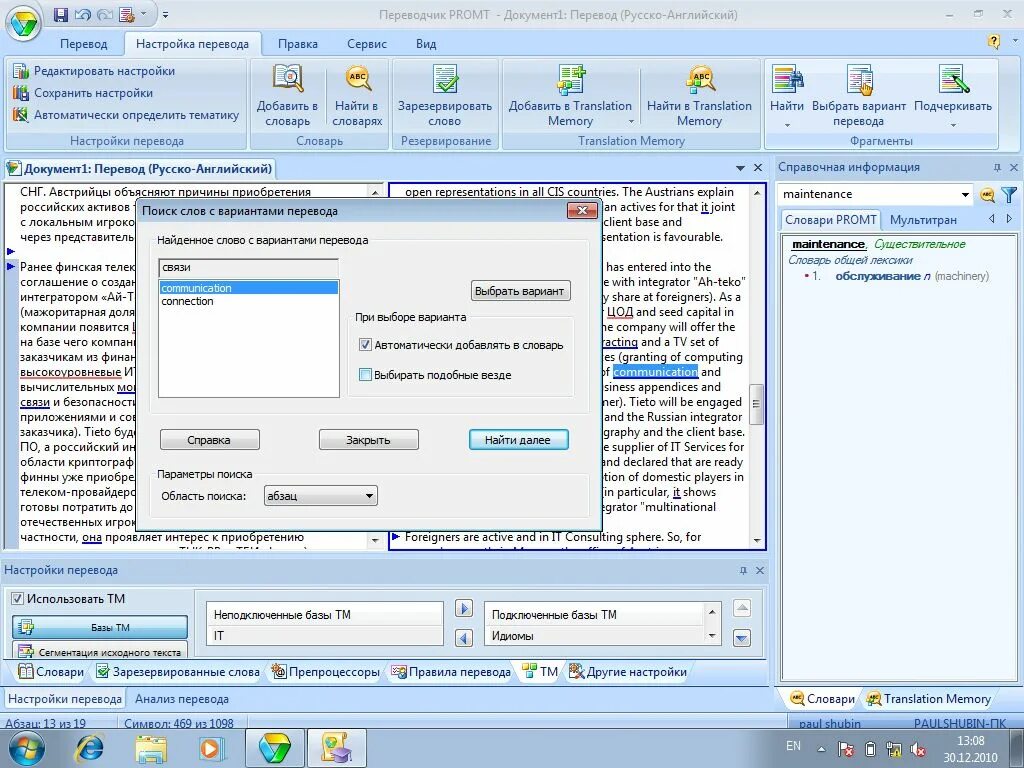Click the 'Справка' button in dialog

tap(210, 440)
